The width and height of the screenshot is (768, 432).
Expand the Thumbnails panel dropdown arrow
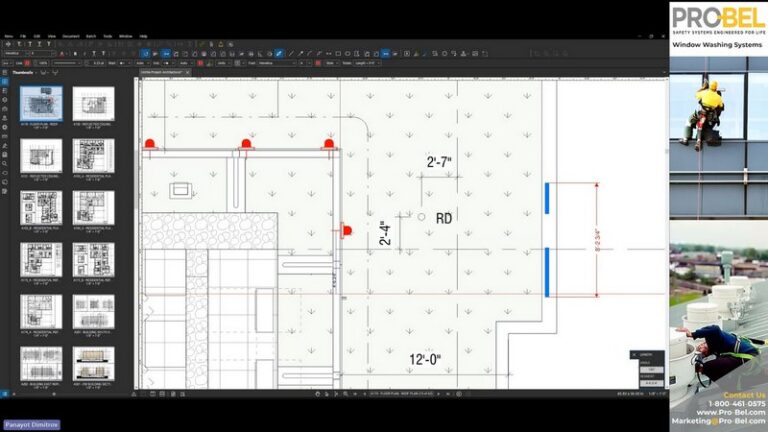[x=37, y=72]
